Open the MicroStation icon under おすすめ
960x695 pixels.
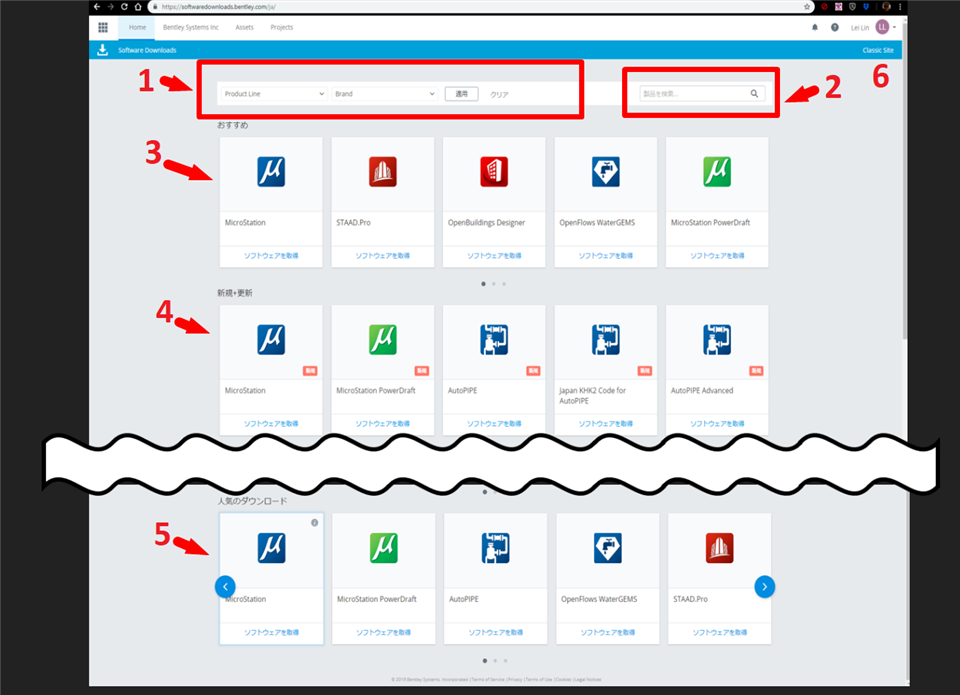click(x=271, y=171)
